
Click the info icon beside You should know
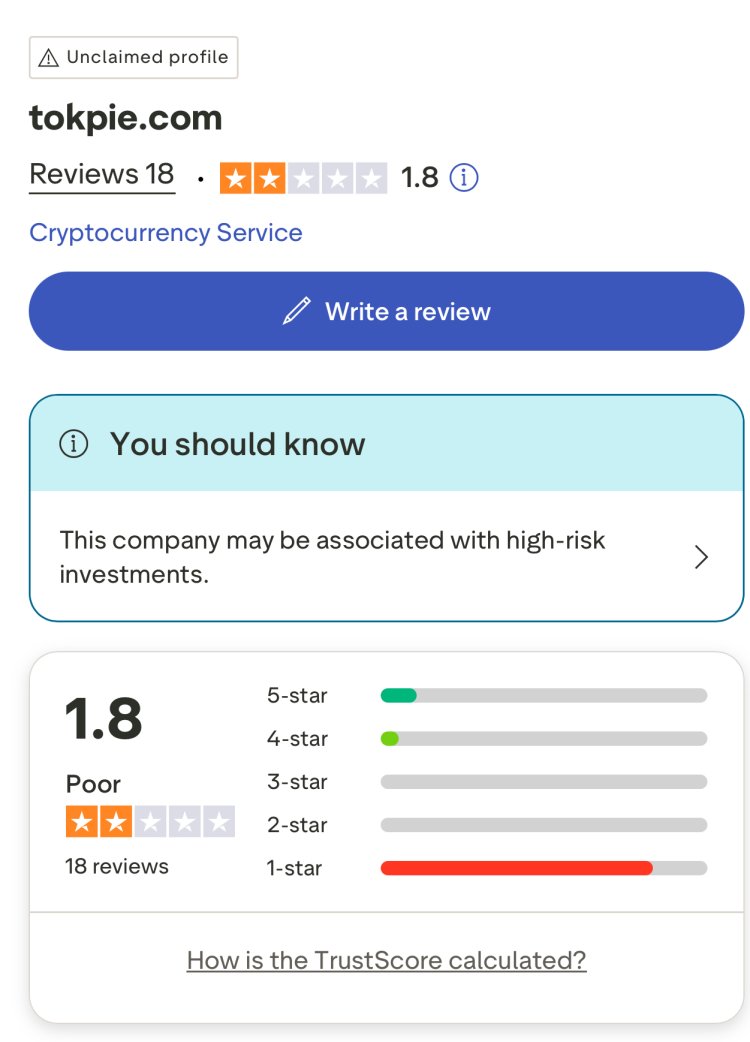click(x=74, y=444)
